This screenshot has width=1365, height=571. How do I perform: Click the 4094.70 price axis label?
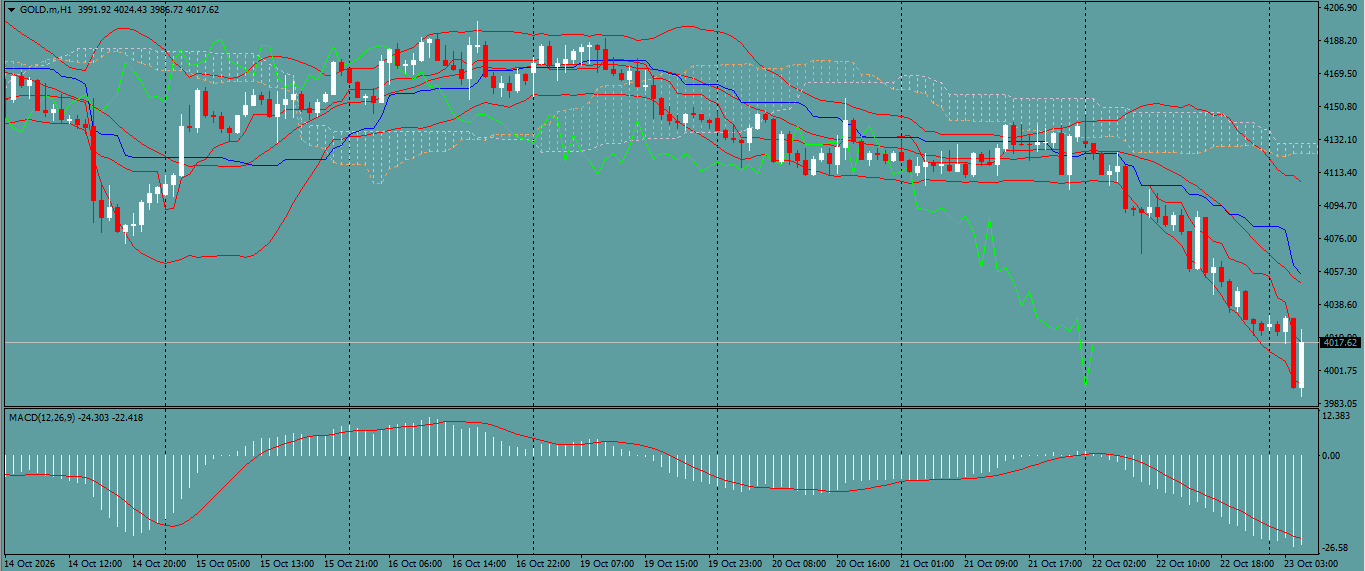click(x=1339, y=206)
